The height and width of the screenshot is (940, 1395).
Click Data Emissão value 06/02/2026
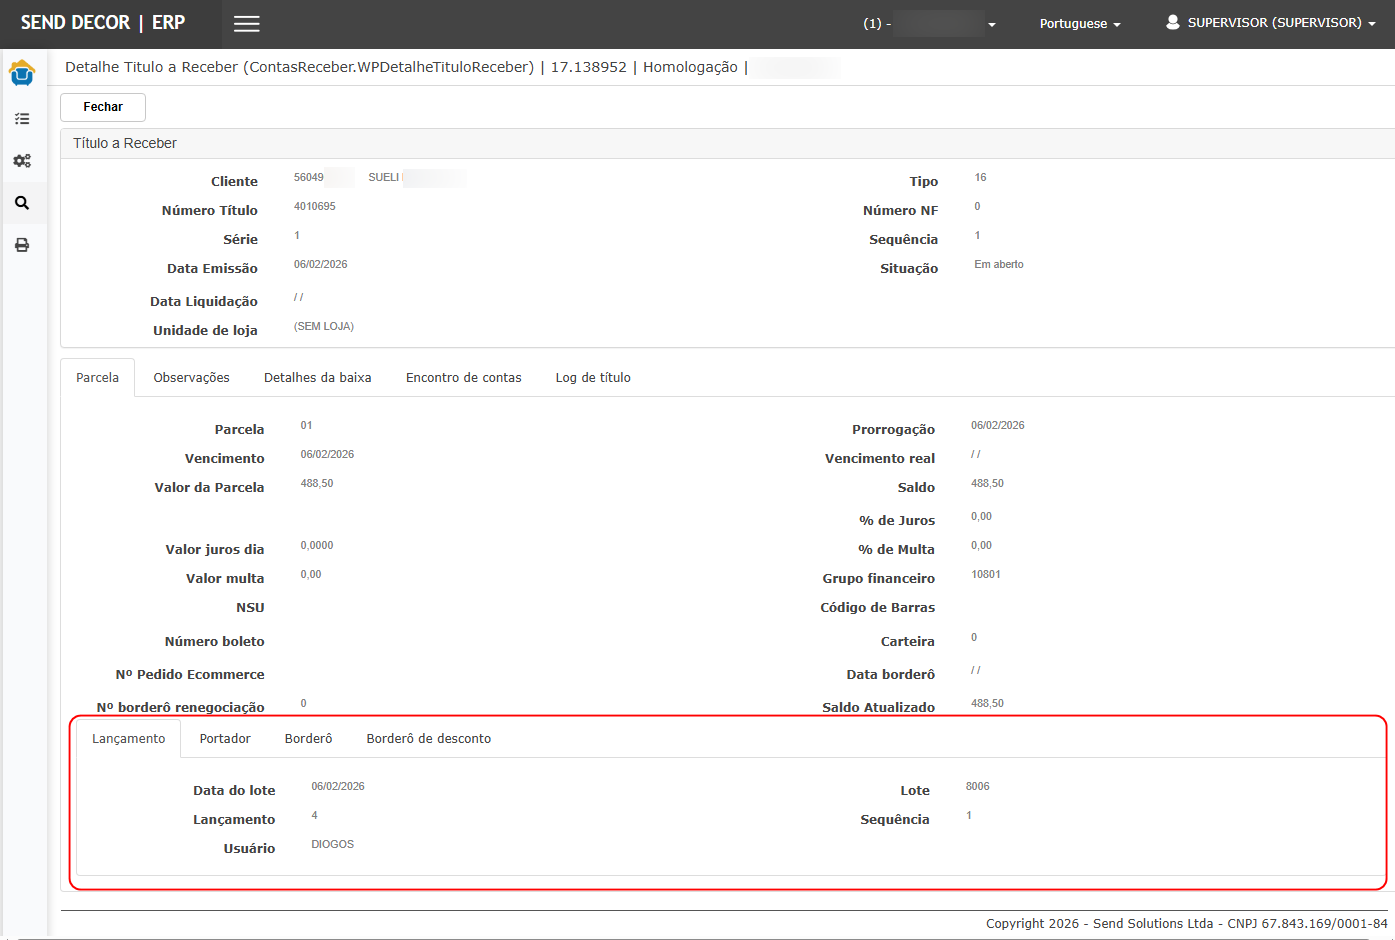click(321, 265)
